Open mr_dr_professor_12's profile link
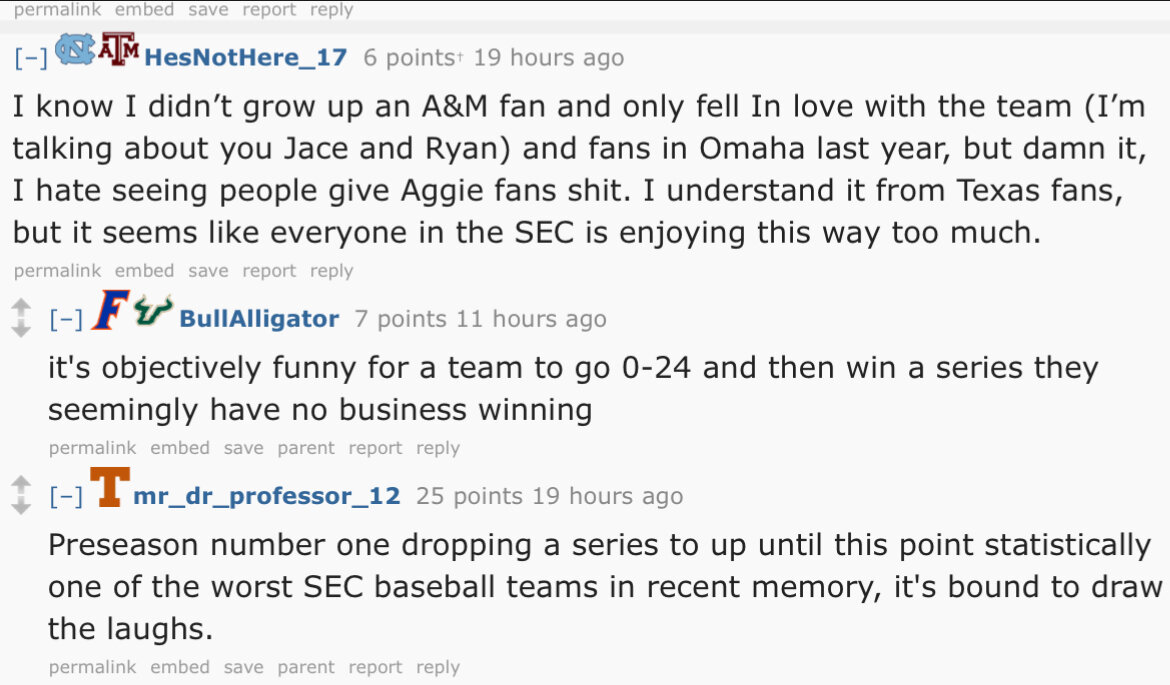 tap(266, 496)
